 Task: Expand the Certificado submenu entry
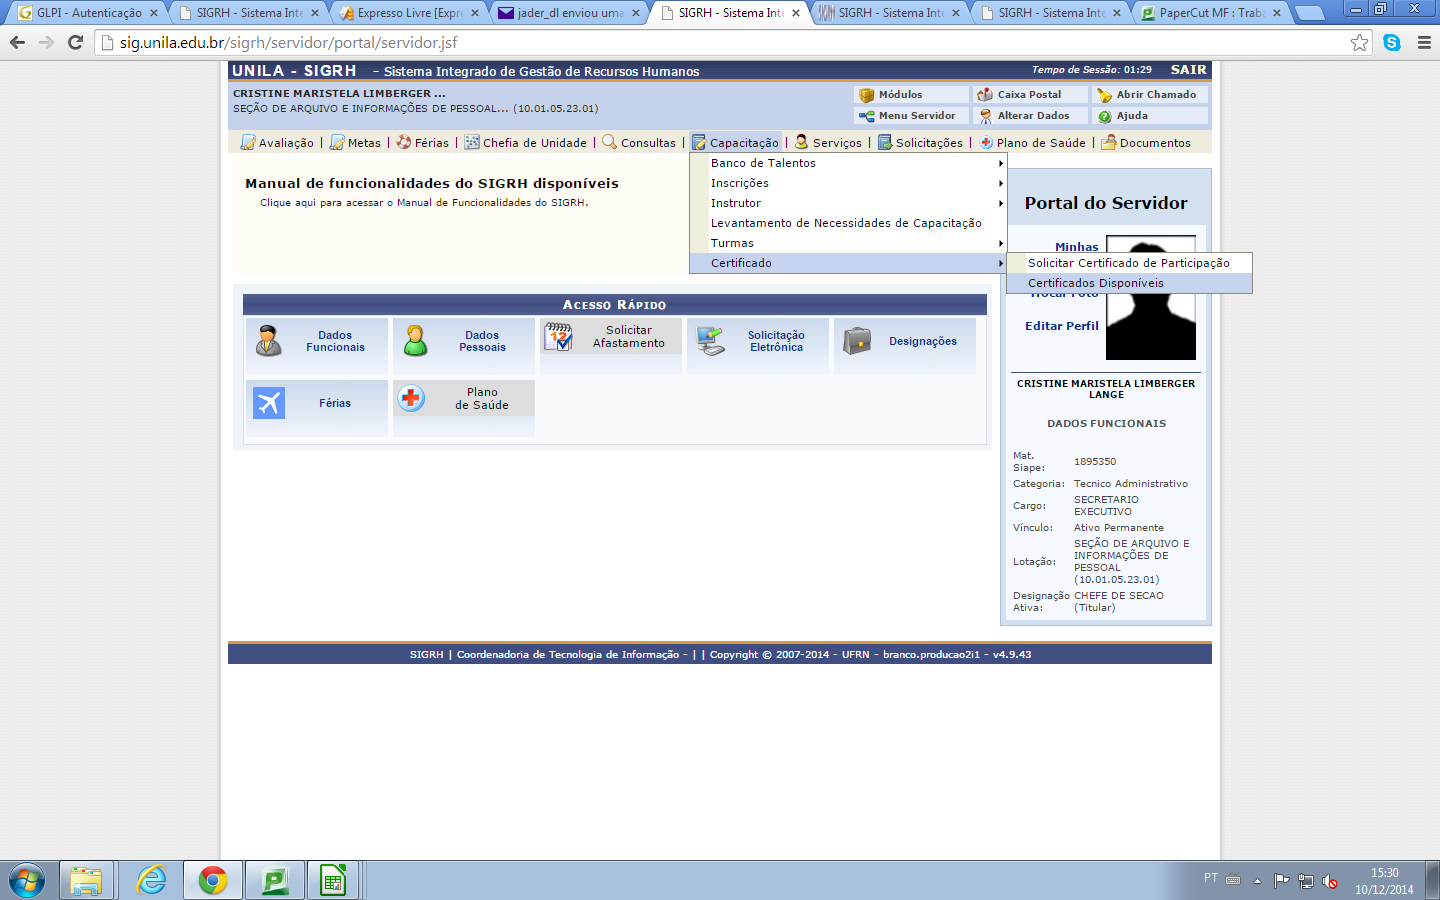(848, 263)
